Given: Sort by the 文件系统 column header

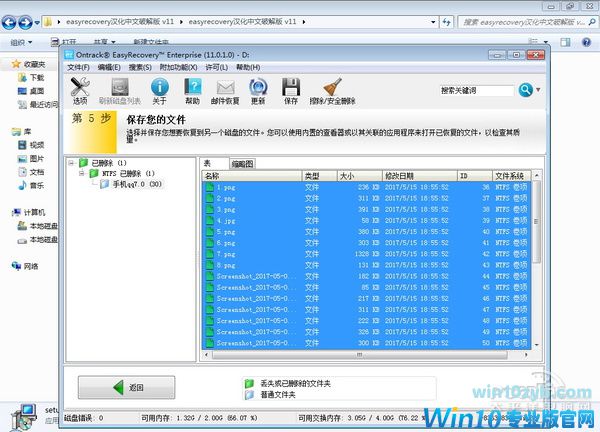Looking at the screenshot, I should (511, 176).
